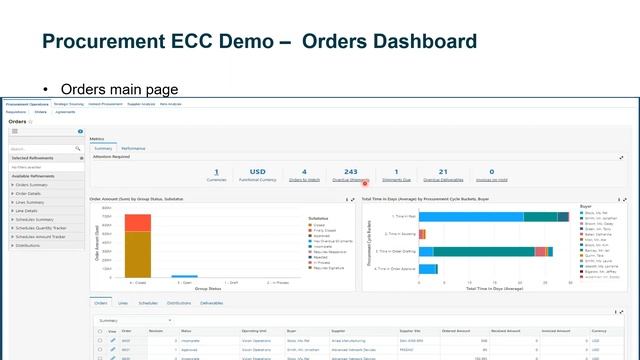The height and width of the screenshot is (360, 640).
Task: Open options menu for Total Time in Days chart
Action: [x=619, y=200]
